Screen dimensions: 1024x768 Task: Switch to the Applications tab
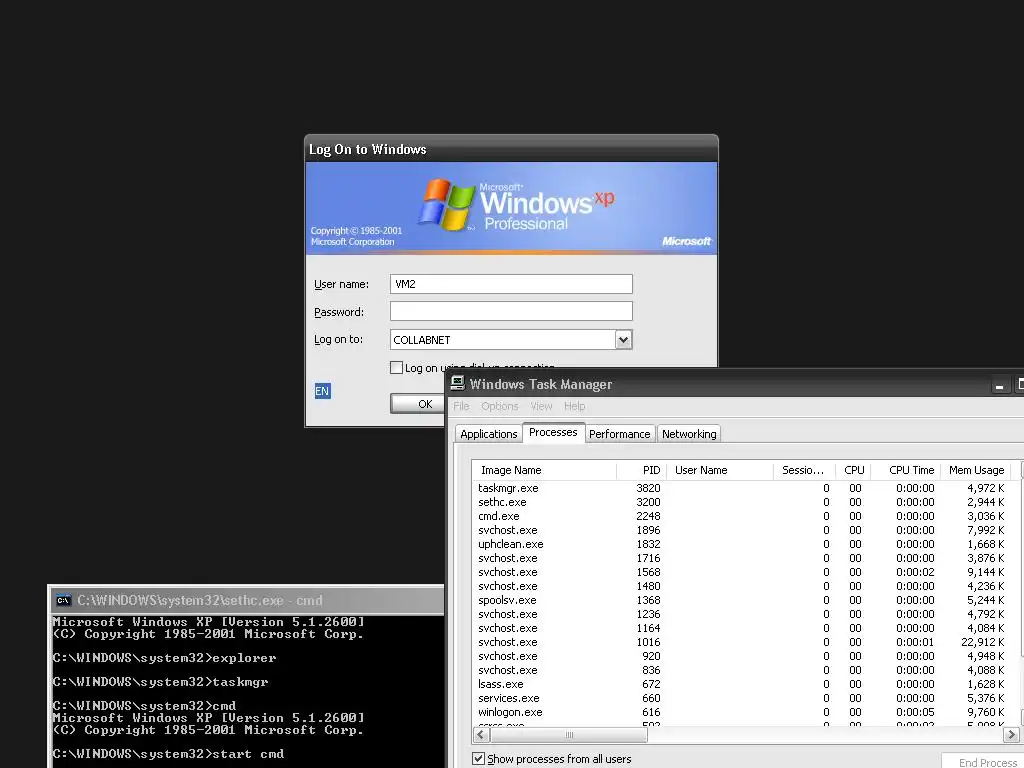click(488, 434)
